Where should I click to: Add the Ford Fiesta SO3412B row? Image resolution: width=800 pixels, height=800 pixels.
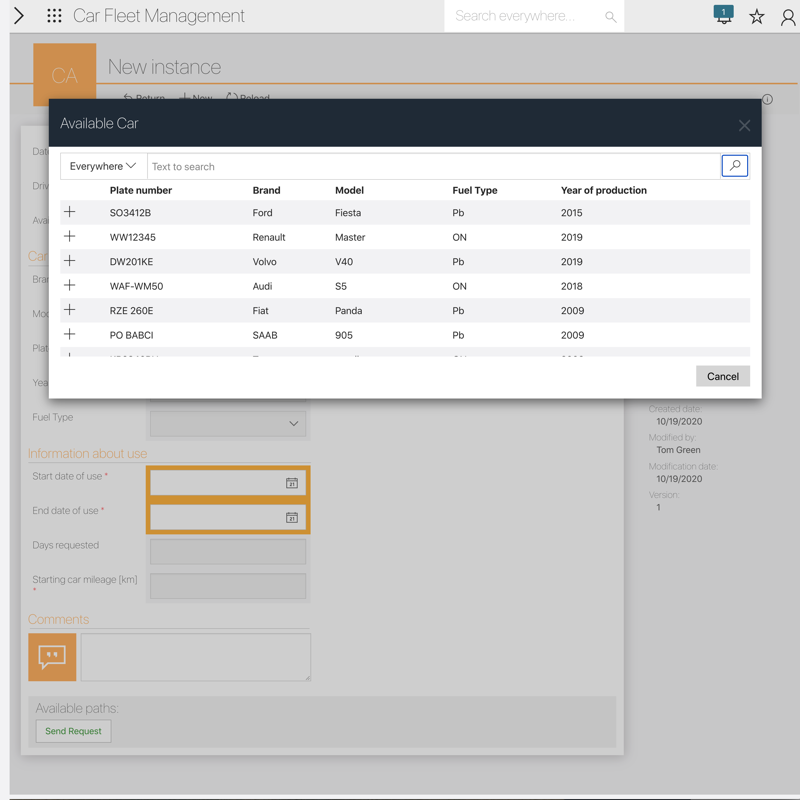[x=70, y=212]
